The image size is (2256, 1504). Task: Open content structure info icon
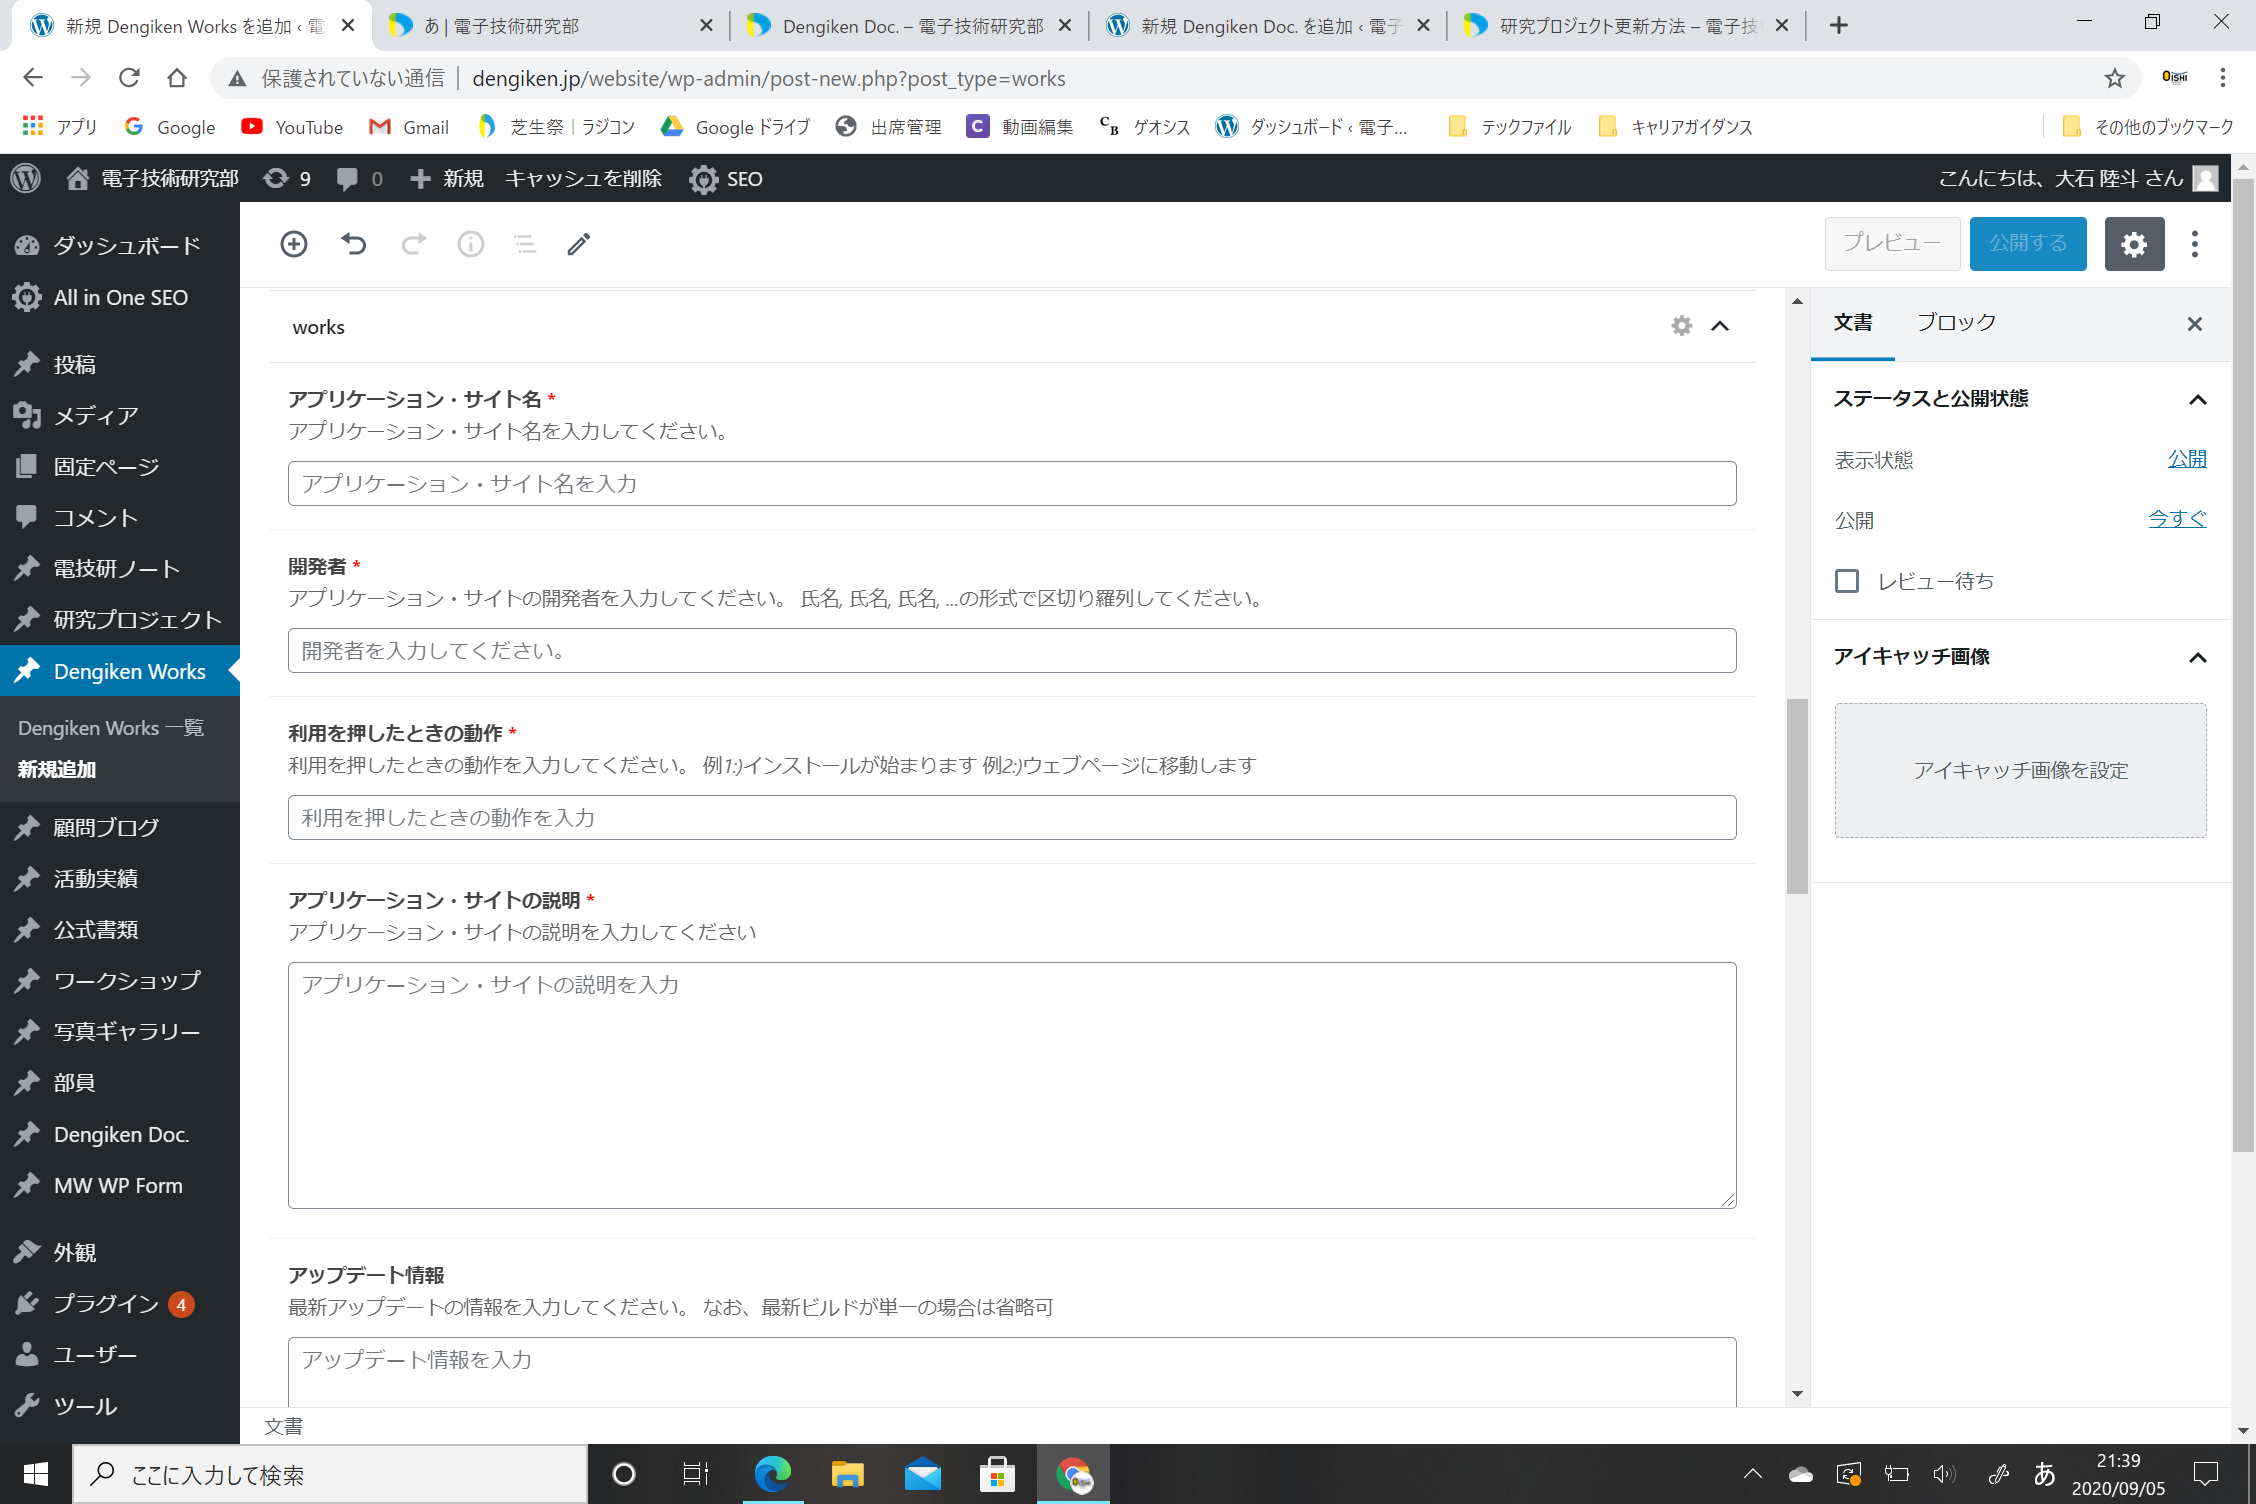[x=471, y=244]
